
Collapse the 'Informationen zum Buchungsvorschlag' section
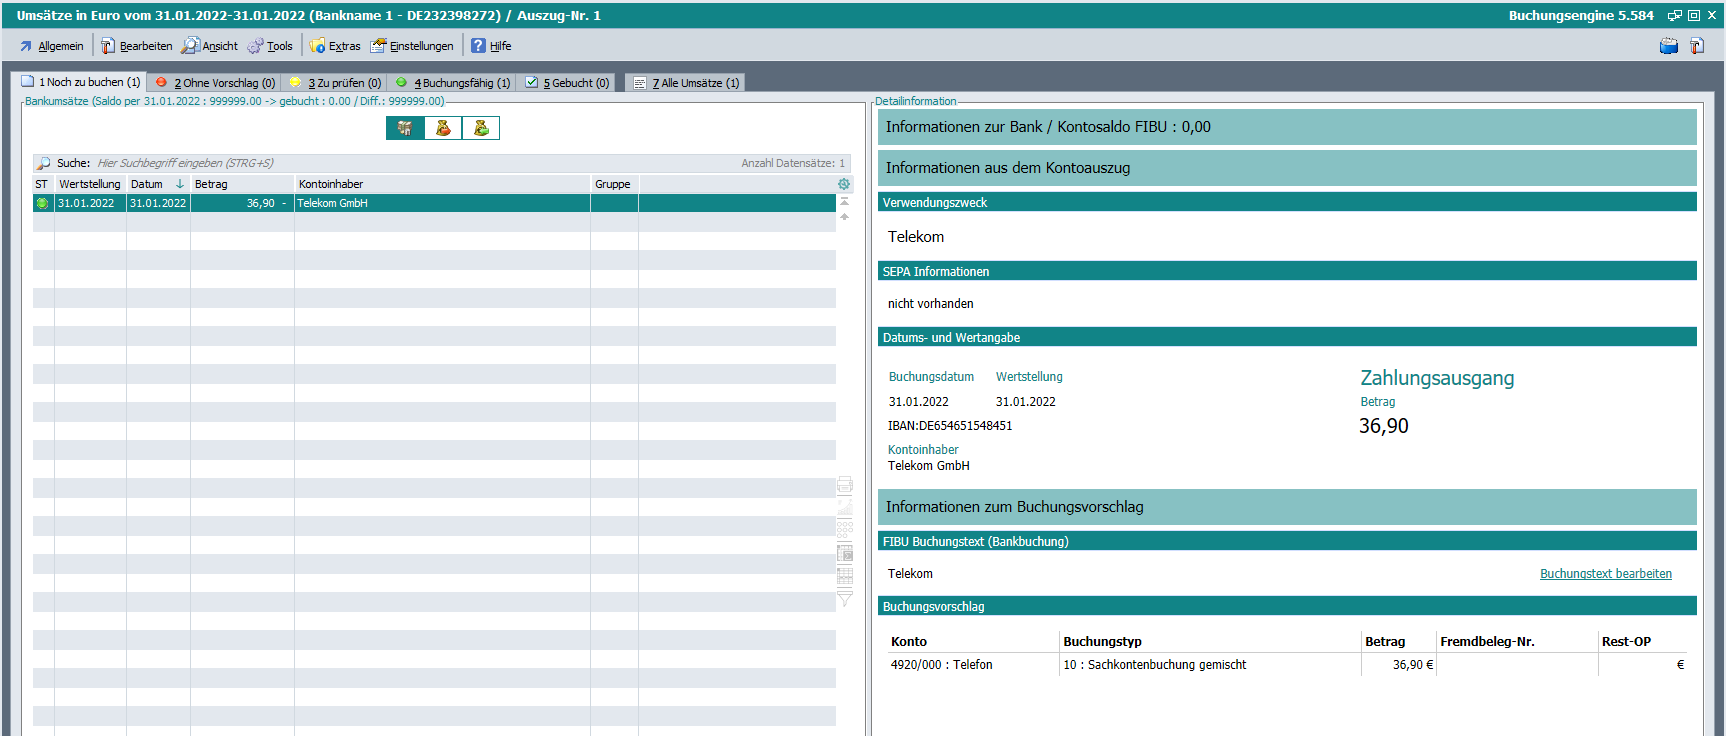pos(1286,507)
